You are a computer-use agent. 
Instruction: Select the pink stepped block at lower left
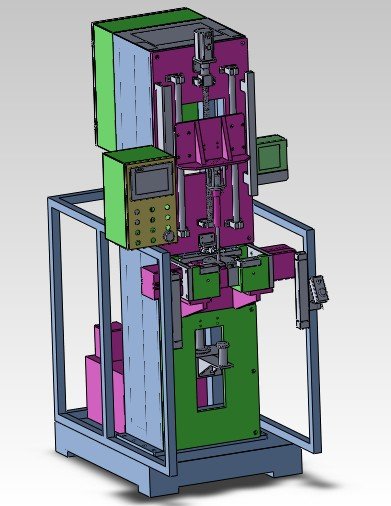pyautogui.click(x=105, y=378)
